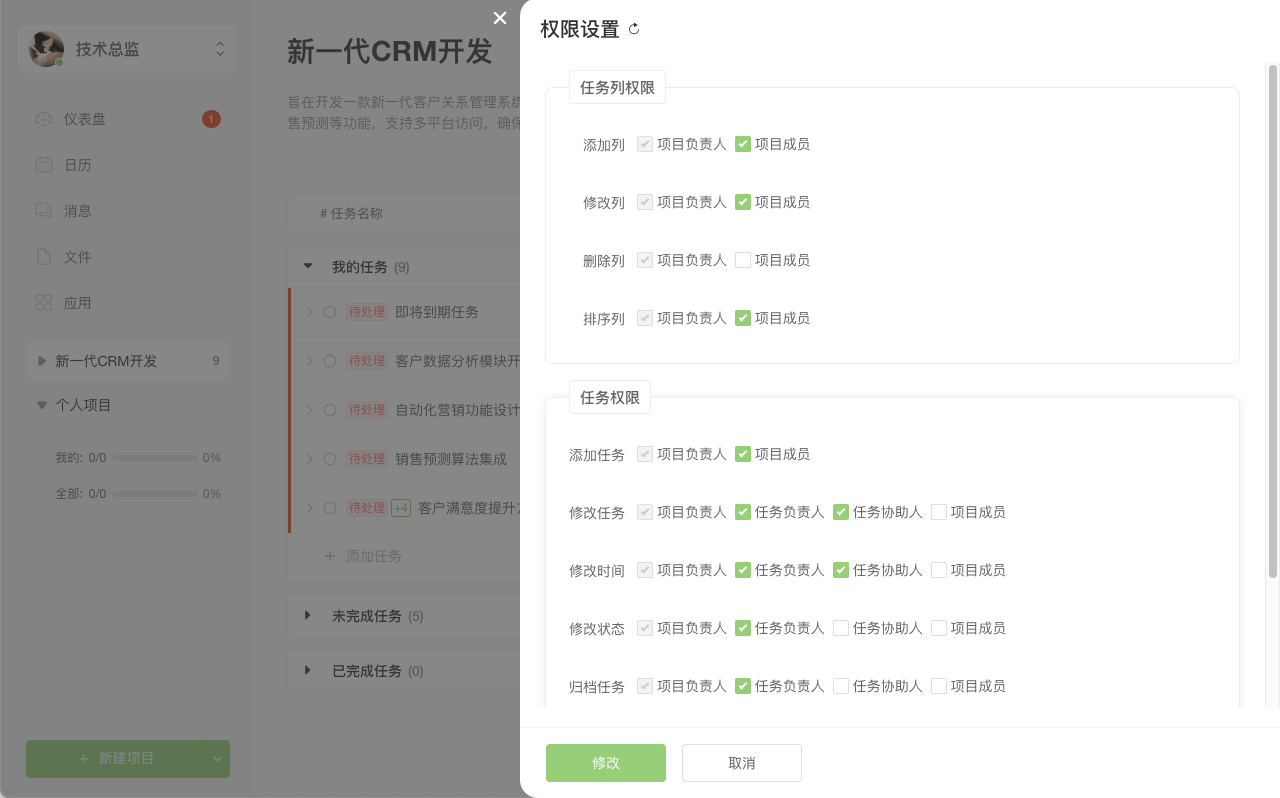Check 项目成员 for 归档任务
This screenshot has height=798, width=1280.
coord(939,686)
